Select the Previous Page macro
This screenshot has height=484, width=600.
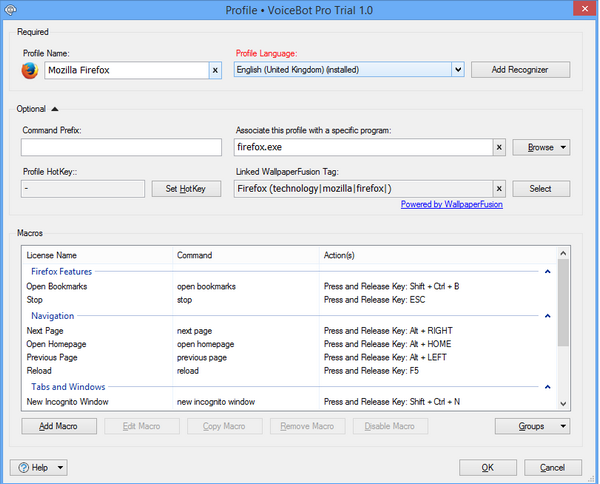click(290, 358)
